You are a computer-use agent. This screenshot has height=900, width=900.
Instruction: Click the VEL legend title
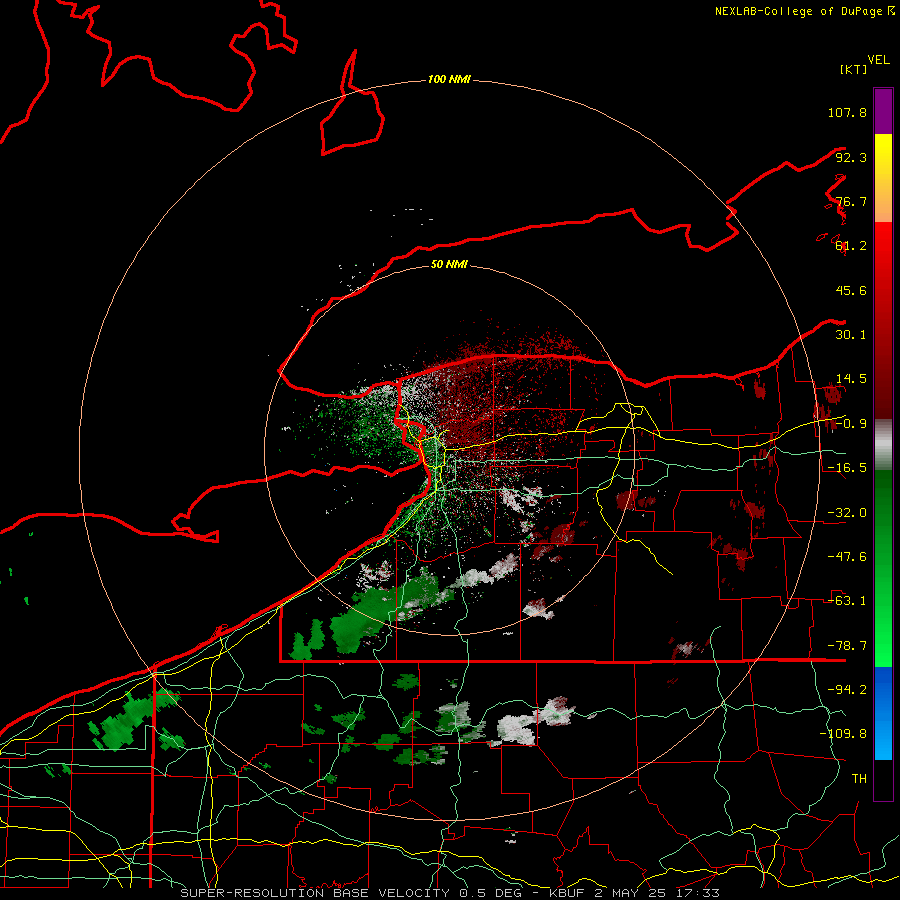point(878,60)
